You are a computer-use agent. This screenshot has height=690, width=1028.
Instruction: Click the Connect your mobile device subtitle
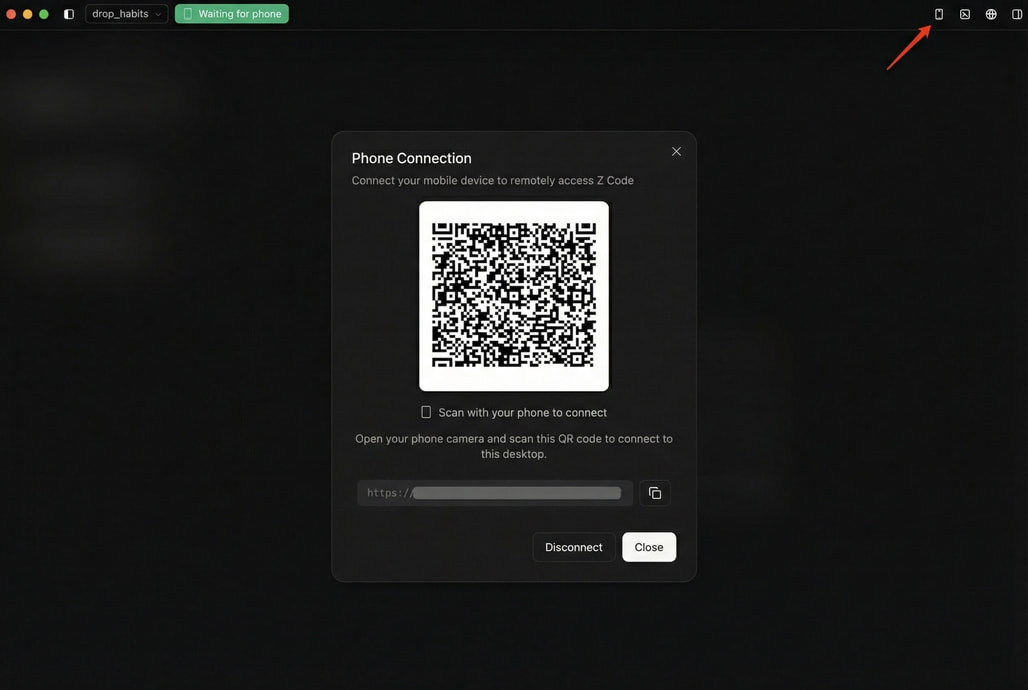(492, 181)
